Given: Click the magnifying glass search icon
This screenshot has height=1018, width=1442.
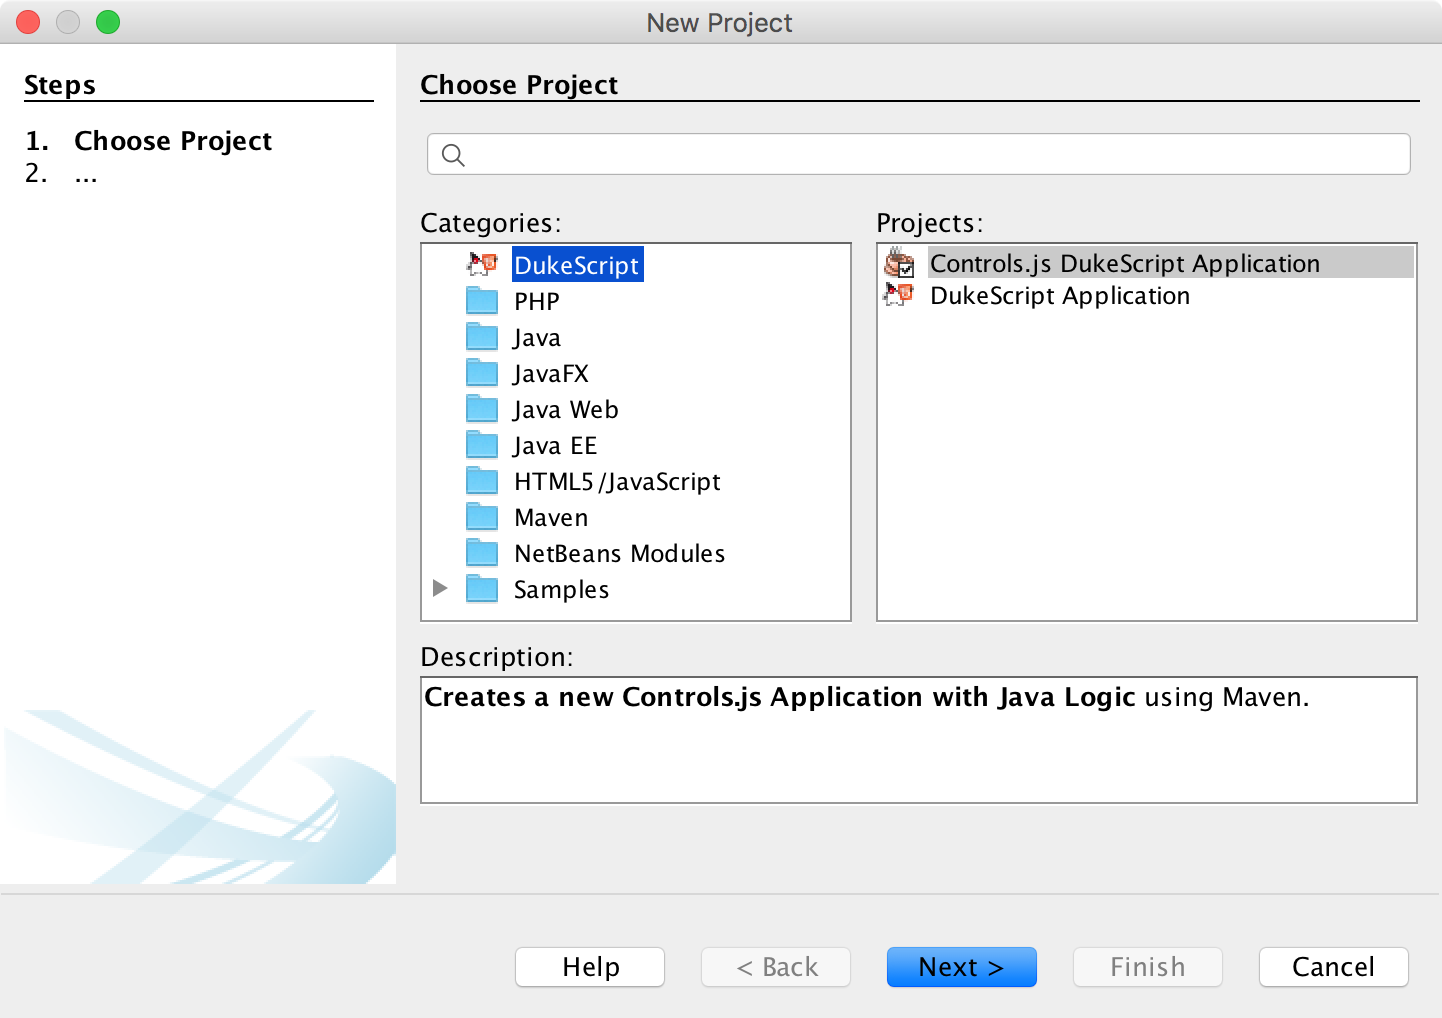Looking at the screenshot, I should [453, 155].
